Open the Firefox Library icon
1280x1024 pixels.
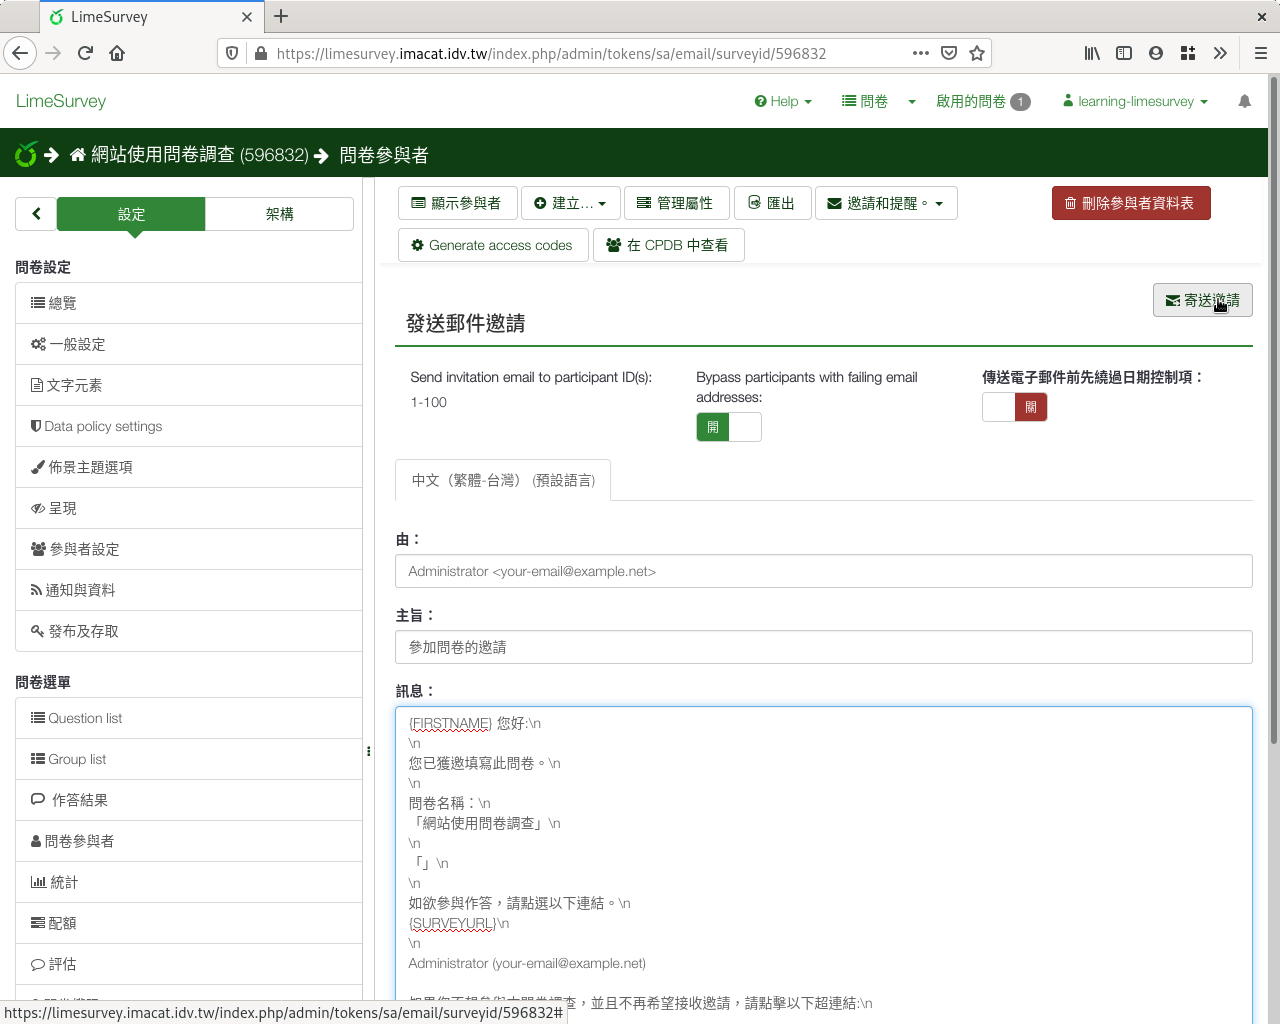[1092, 53]
